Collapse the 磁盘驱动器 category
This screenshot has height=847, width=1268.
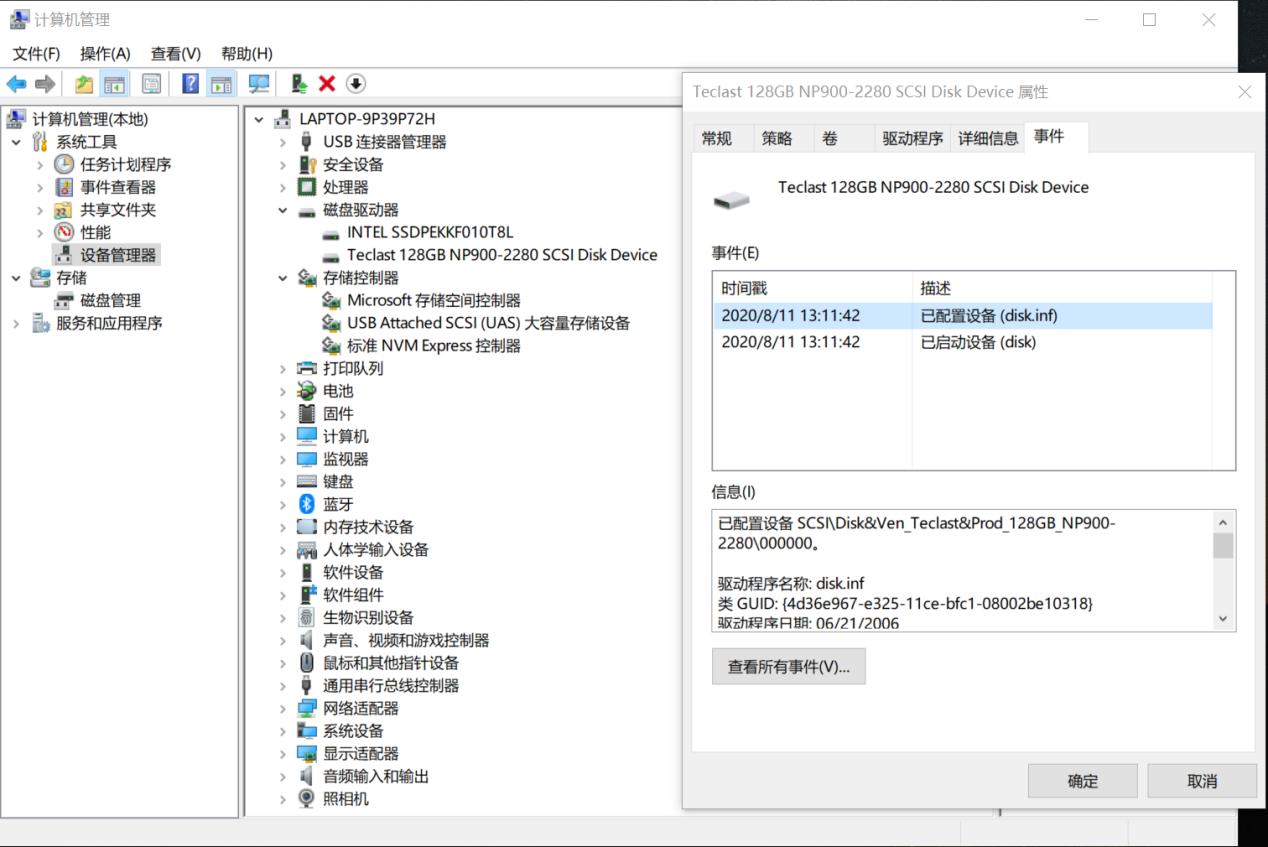pyautogui.click(x=281, y=209)
